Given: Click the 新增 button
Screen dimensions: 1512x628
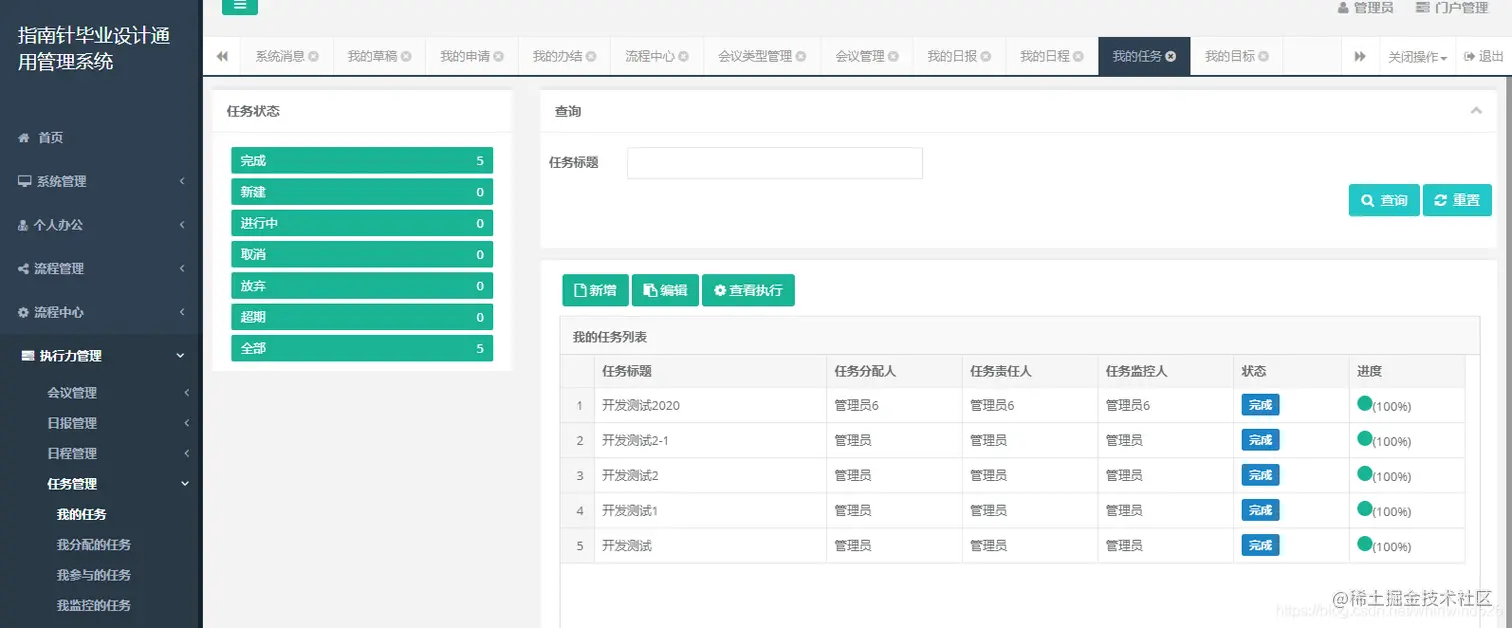Looking at the screenshot, I should tap(595, 290).
